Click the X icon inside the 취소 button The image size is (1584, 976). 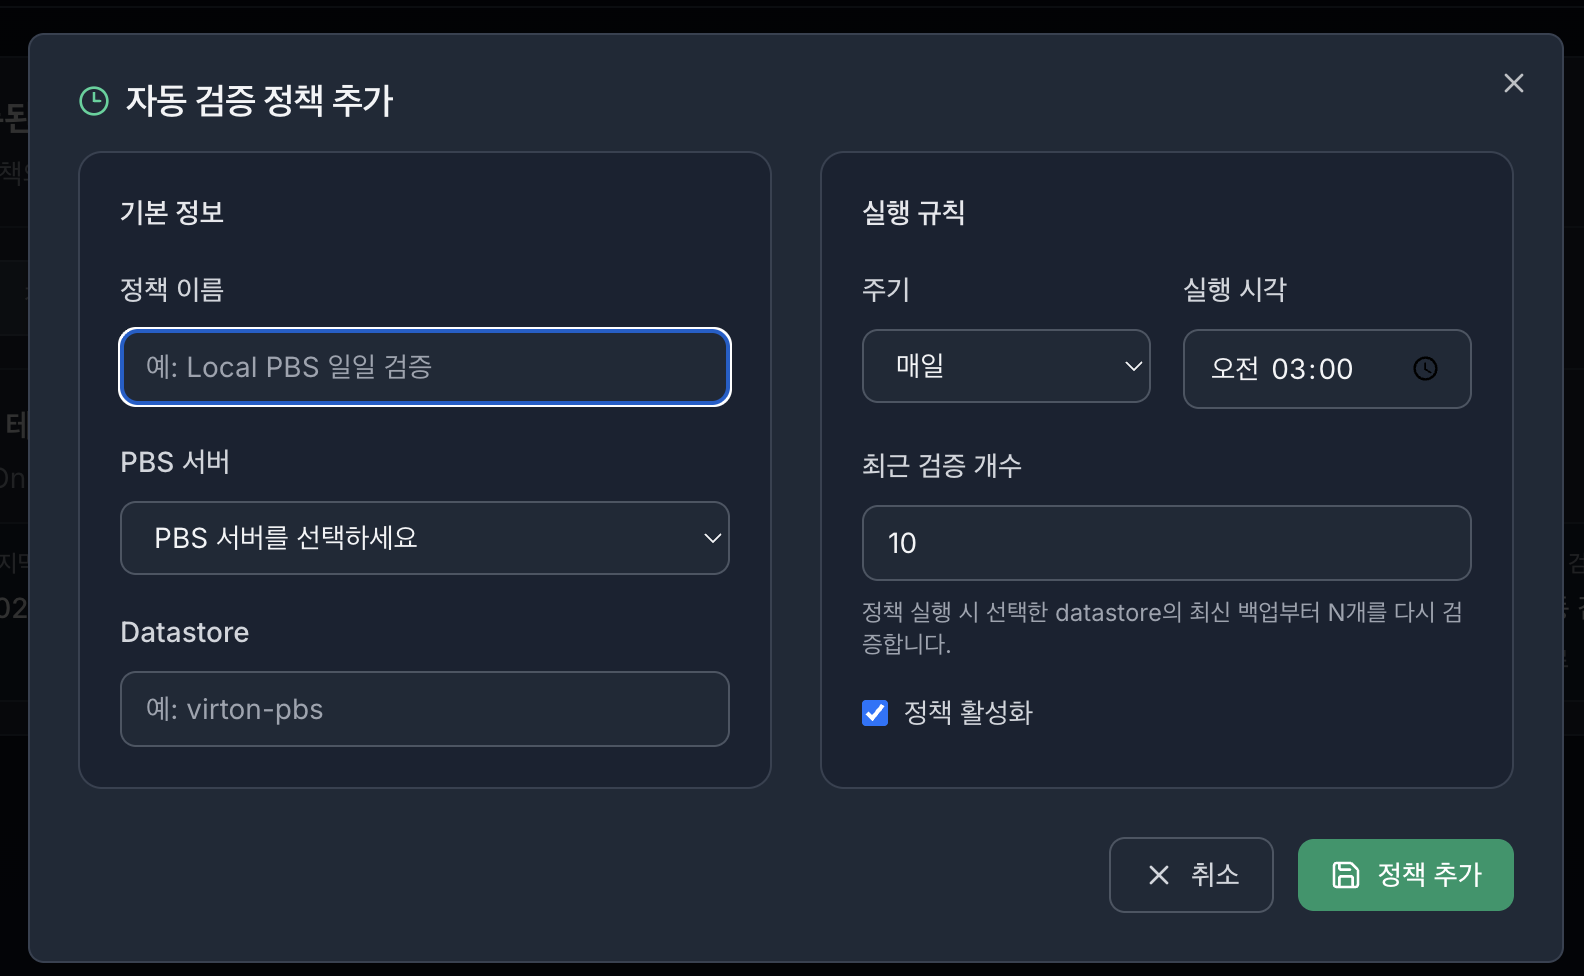pos(1158,875)
